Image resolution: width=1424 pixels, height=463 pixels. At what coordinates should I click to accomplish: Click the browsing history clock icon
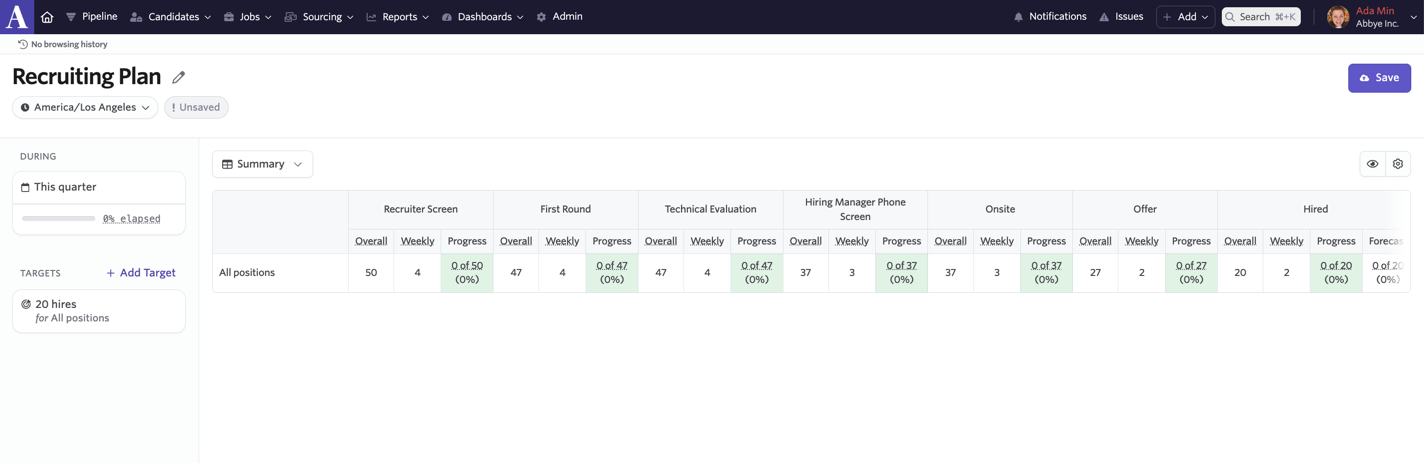(22, 44)
